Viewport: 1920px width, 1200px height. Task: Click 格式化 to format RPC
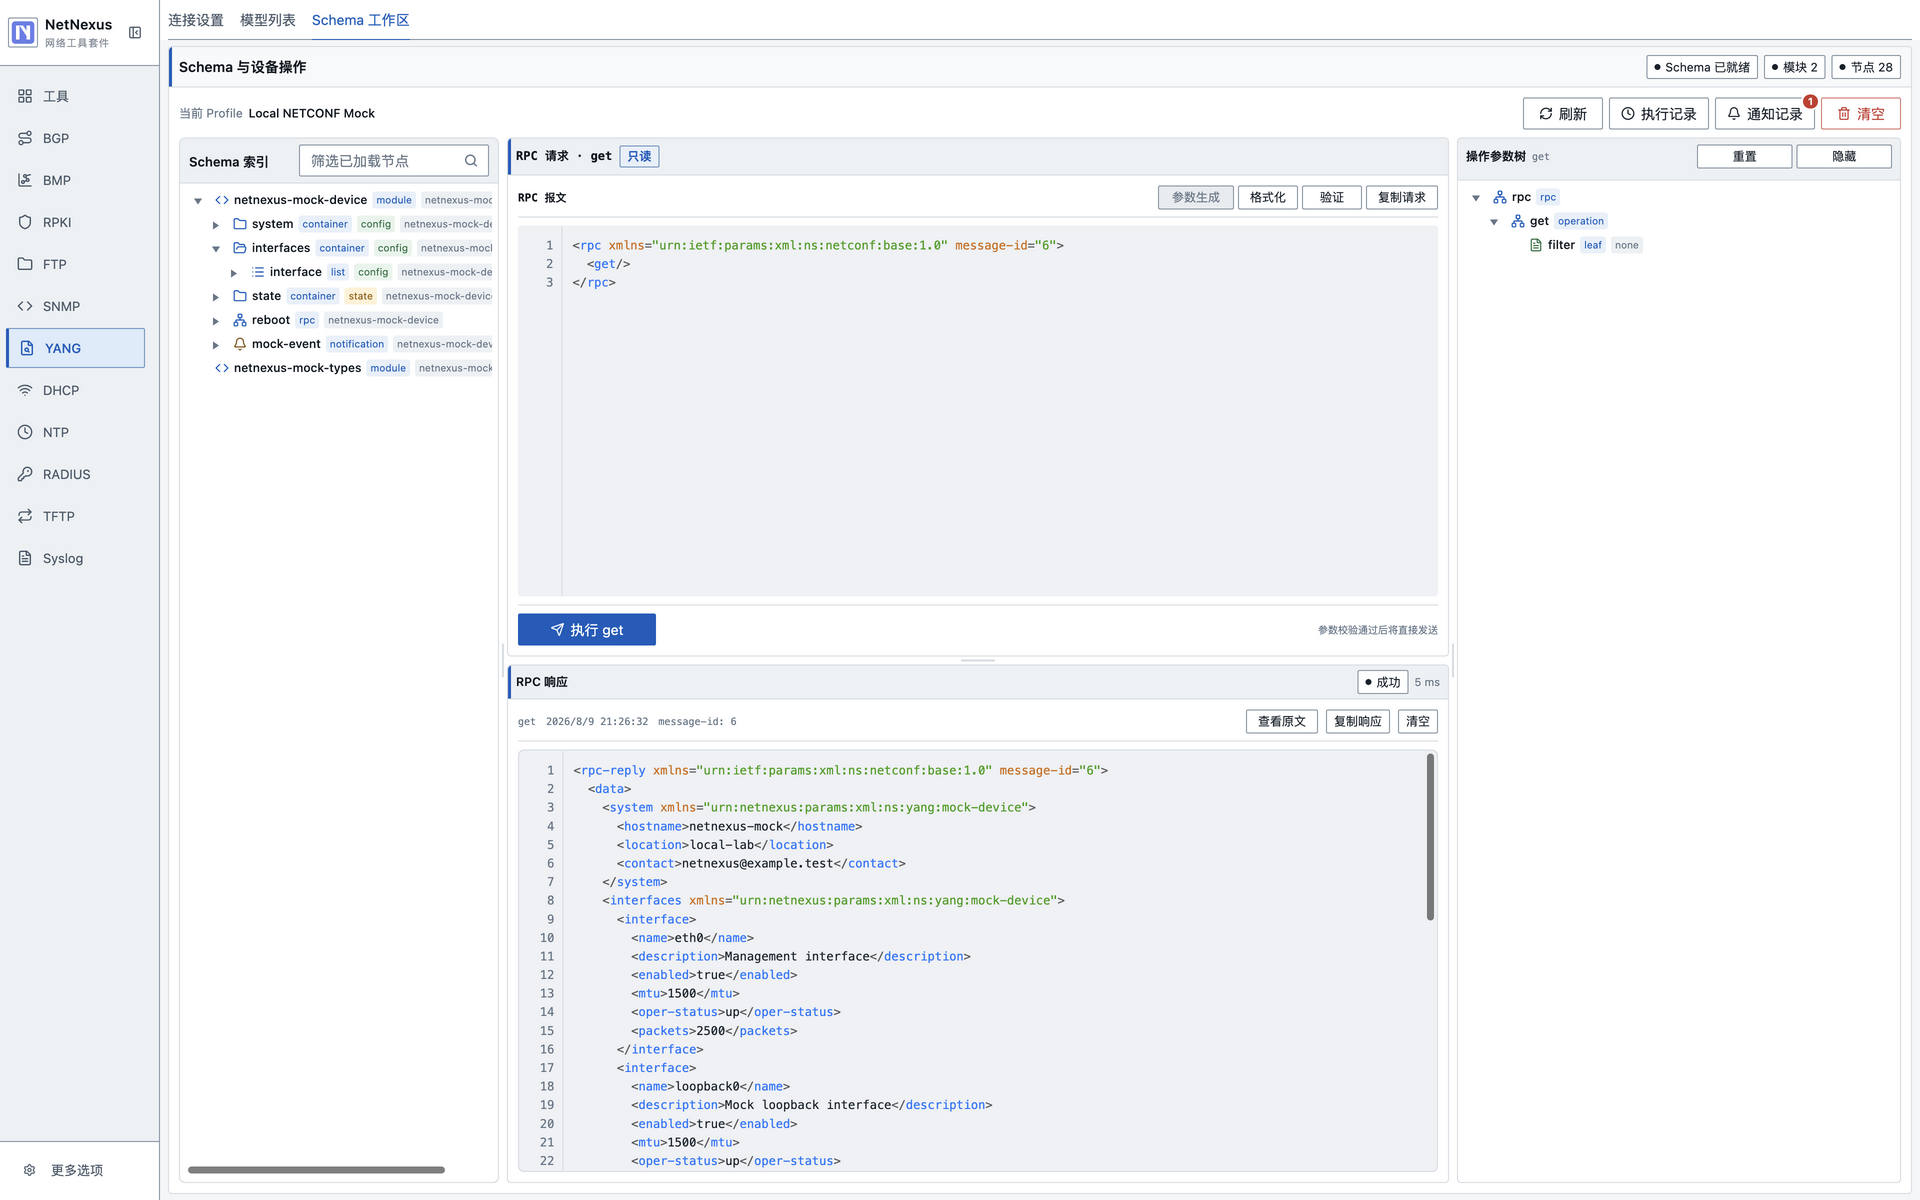point(1267,198)
